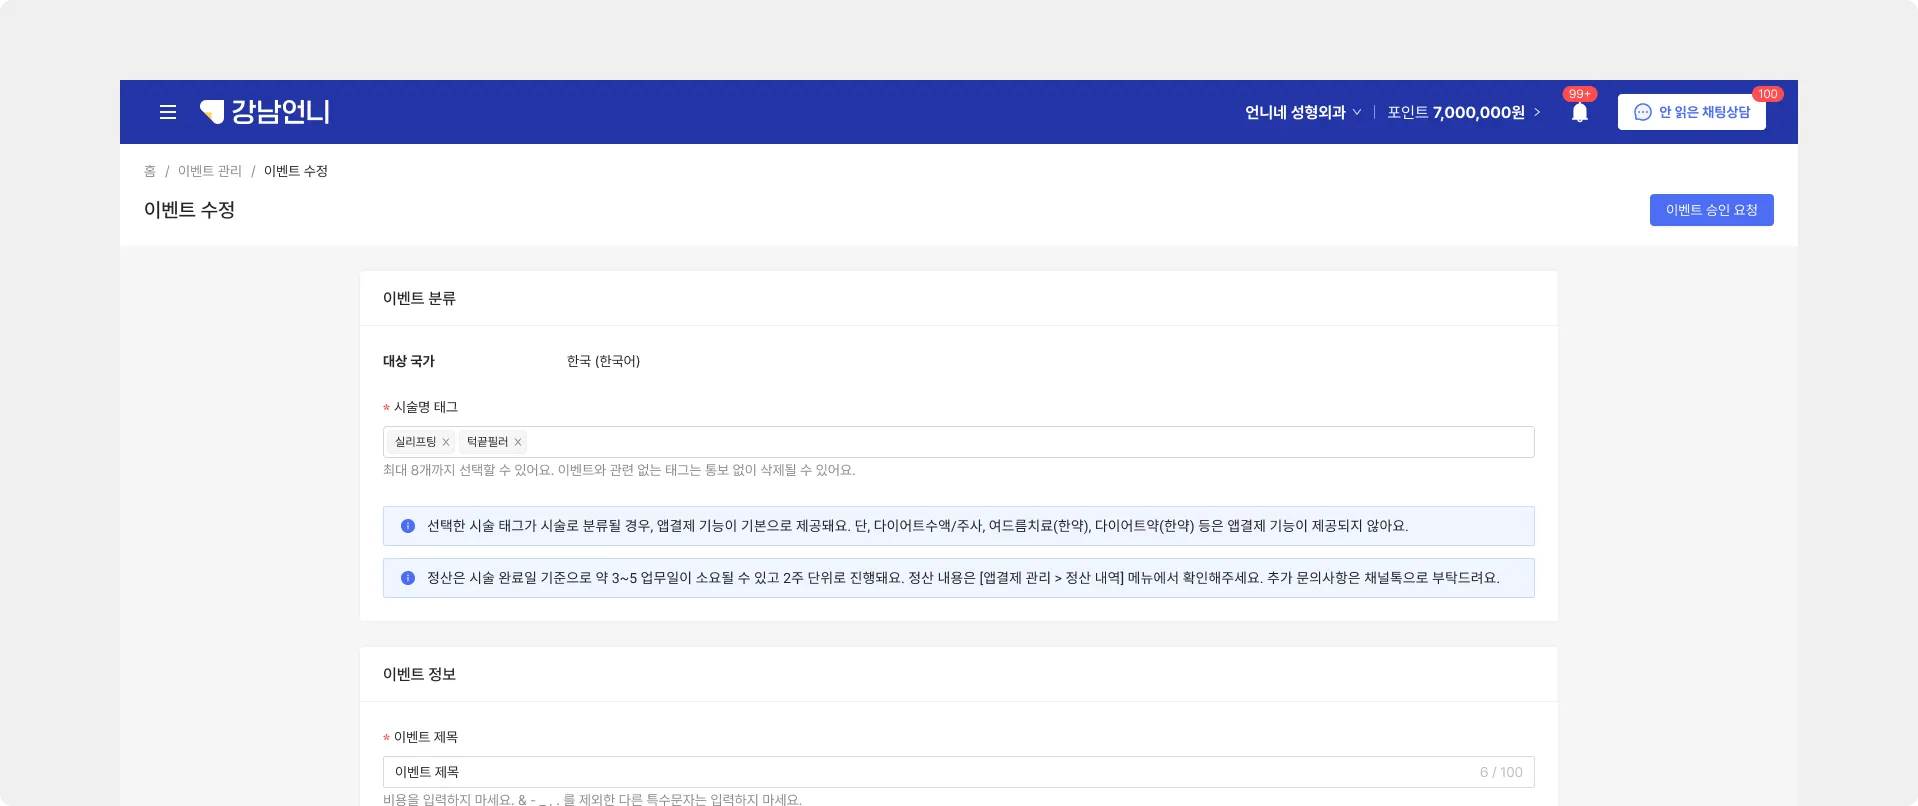The width and height of the screenshot is (1918, 806).
Task: Click info icon of 앱결제 기능 notice
Action: 408,526
